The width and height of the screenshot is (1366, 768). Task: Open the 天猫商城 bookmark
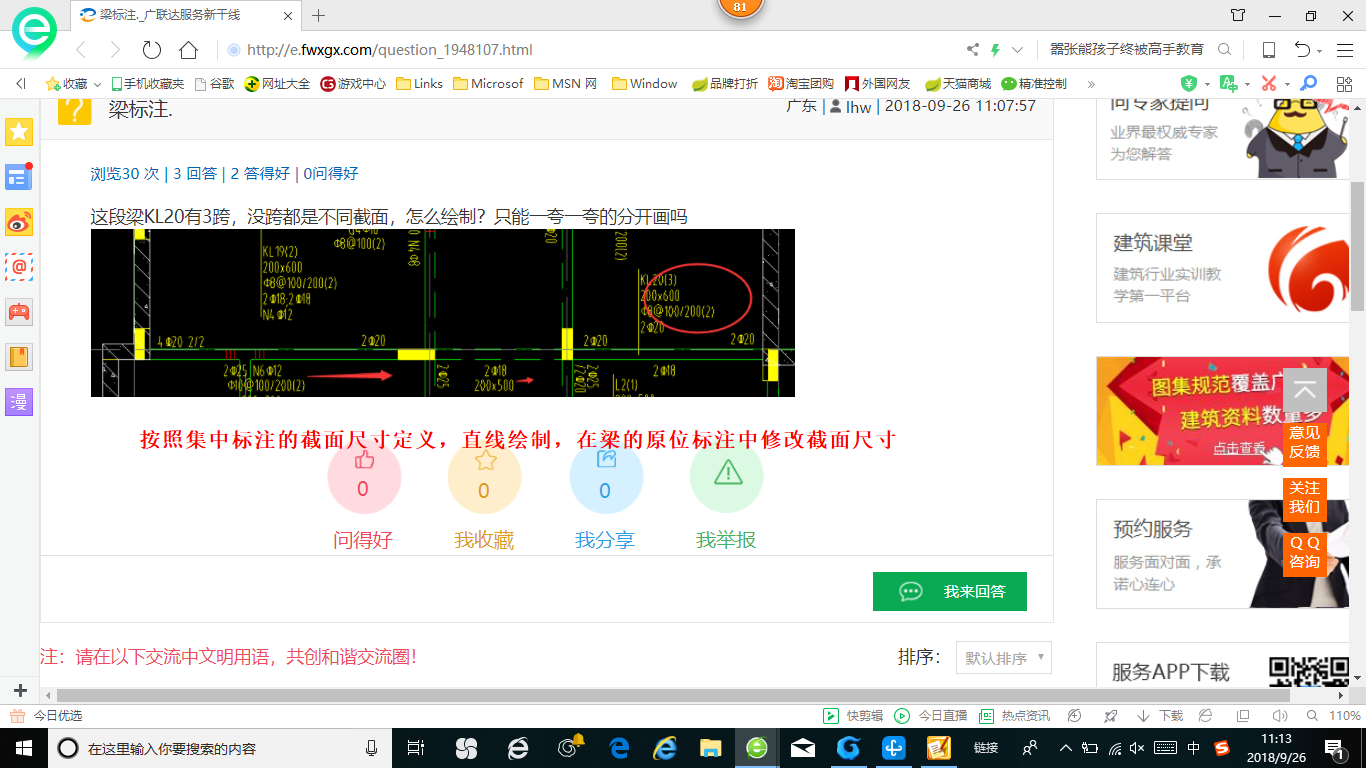click(958, 84)
